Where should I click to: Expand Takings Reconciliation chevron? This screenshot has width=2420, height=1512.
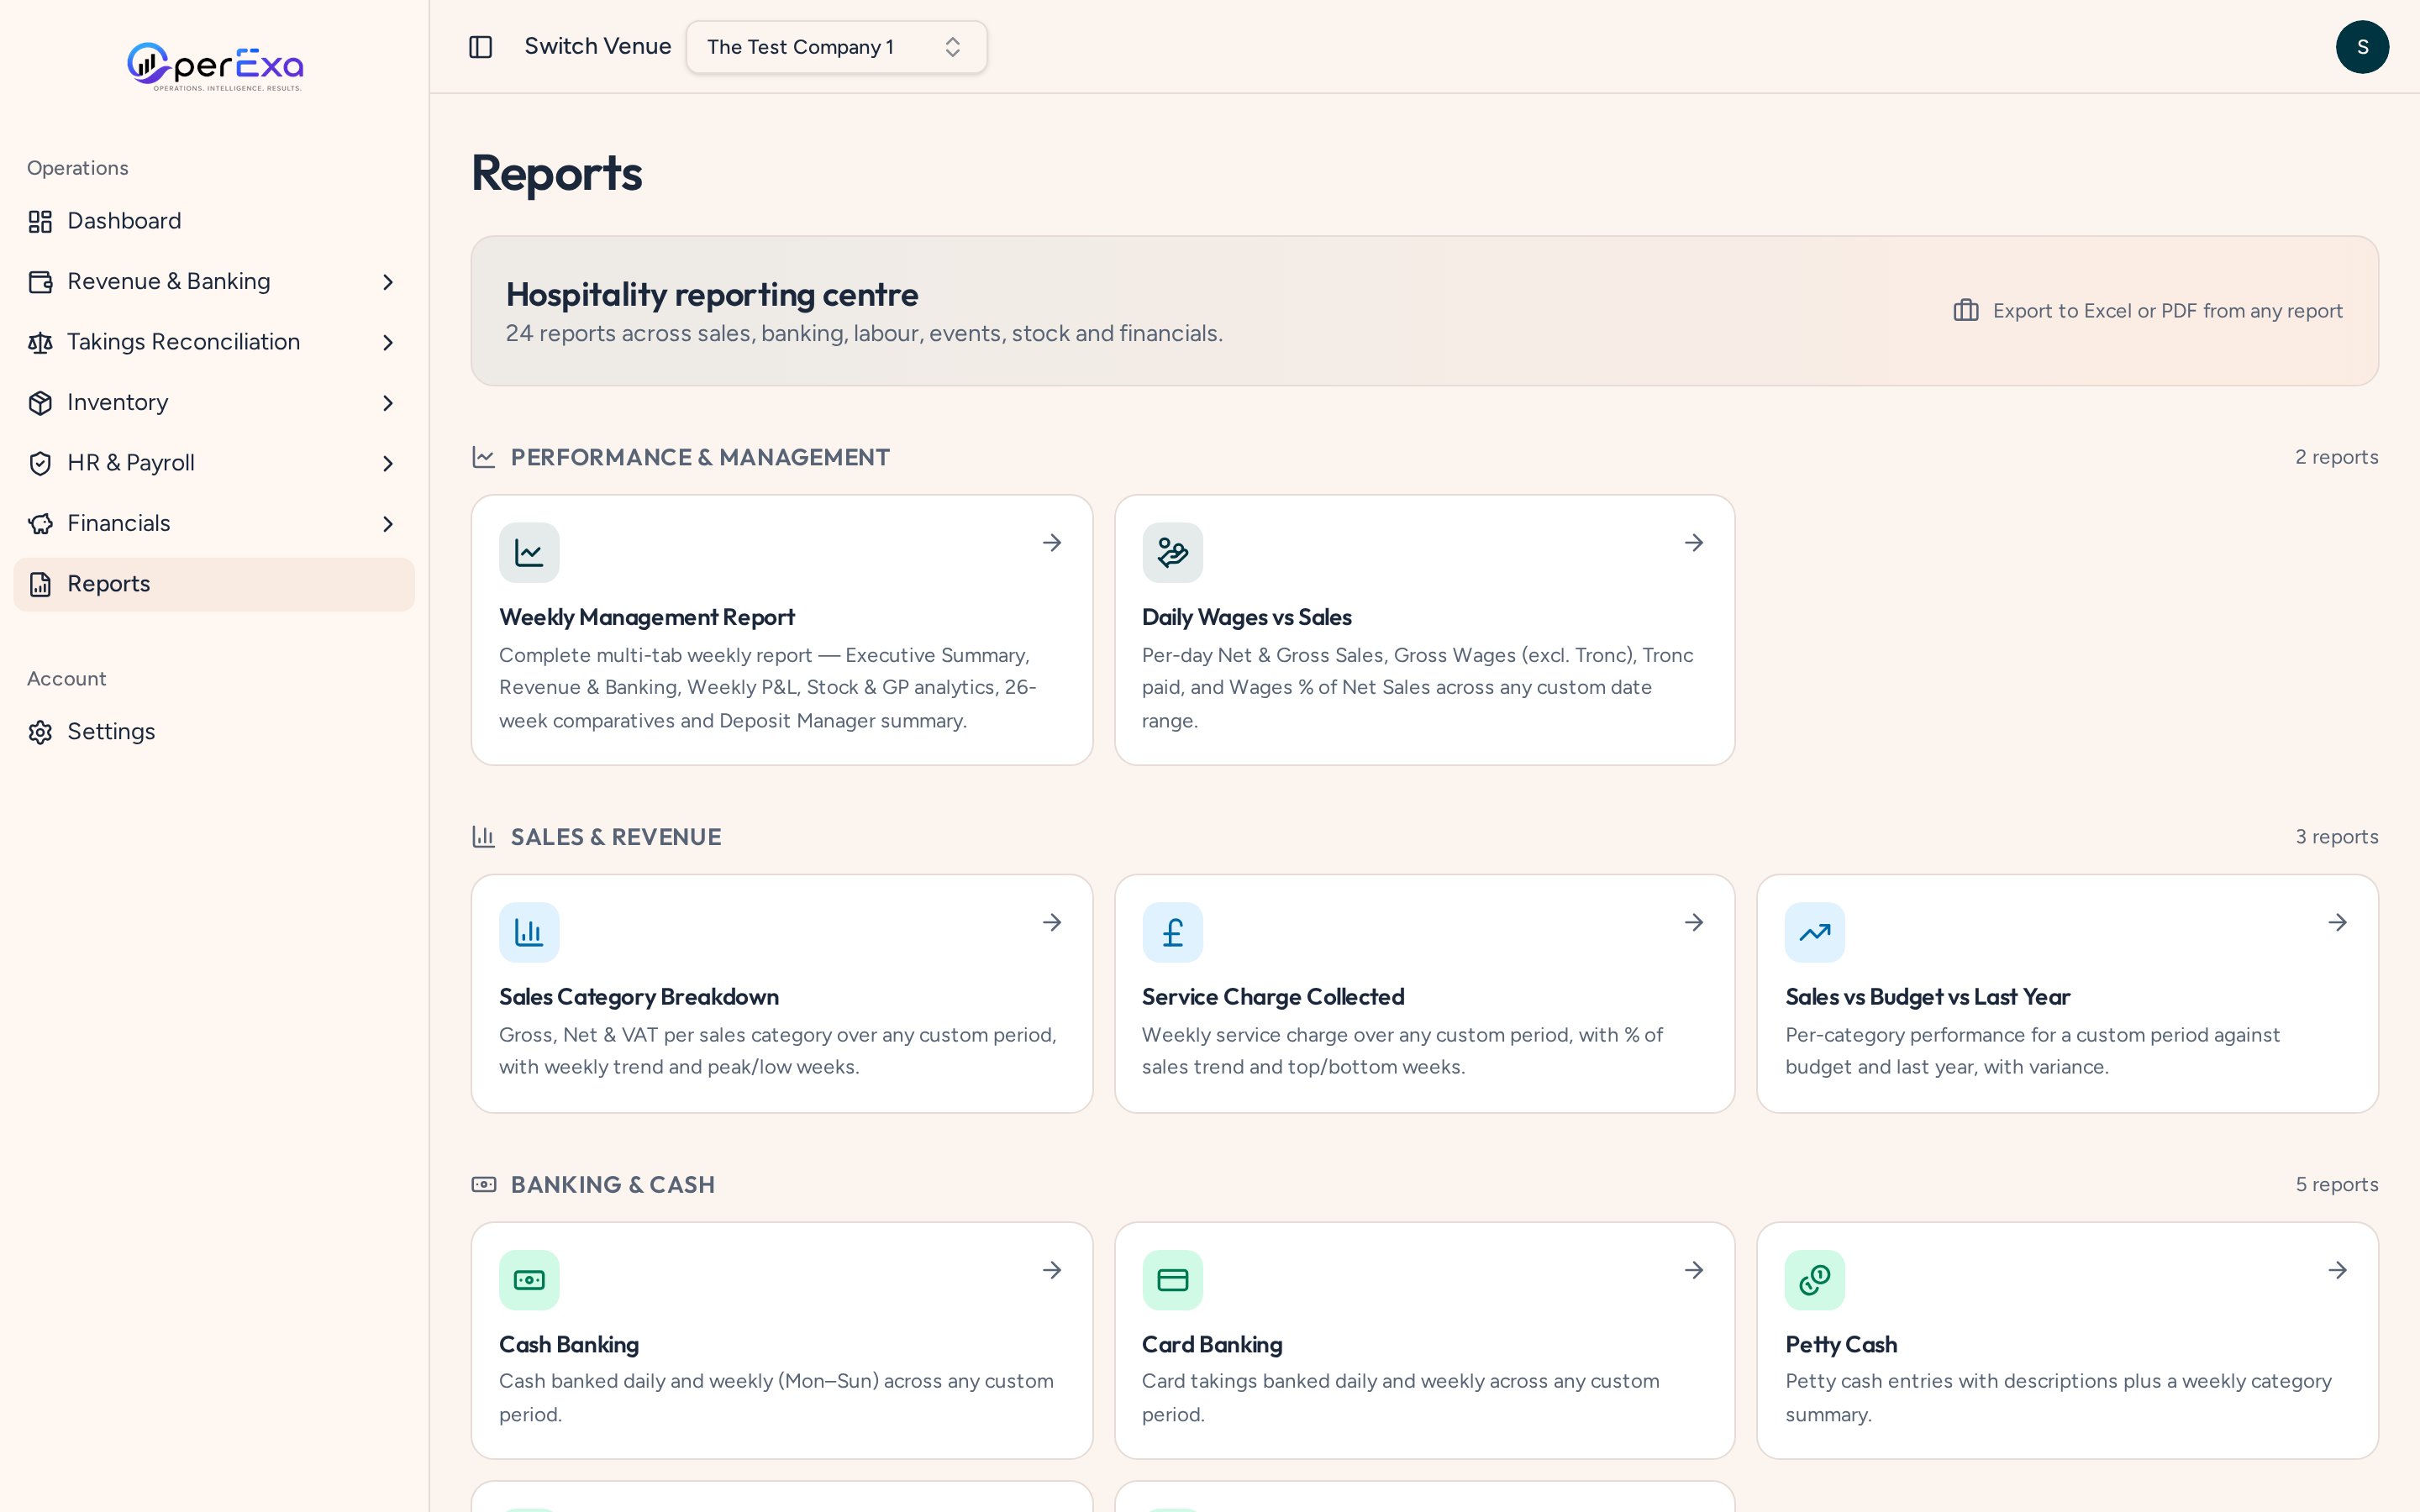[x=388, y=342]
